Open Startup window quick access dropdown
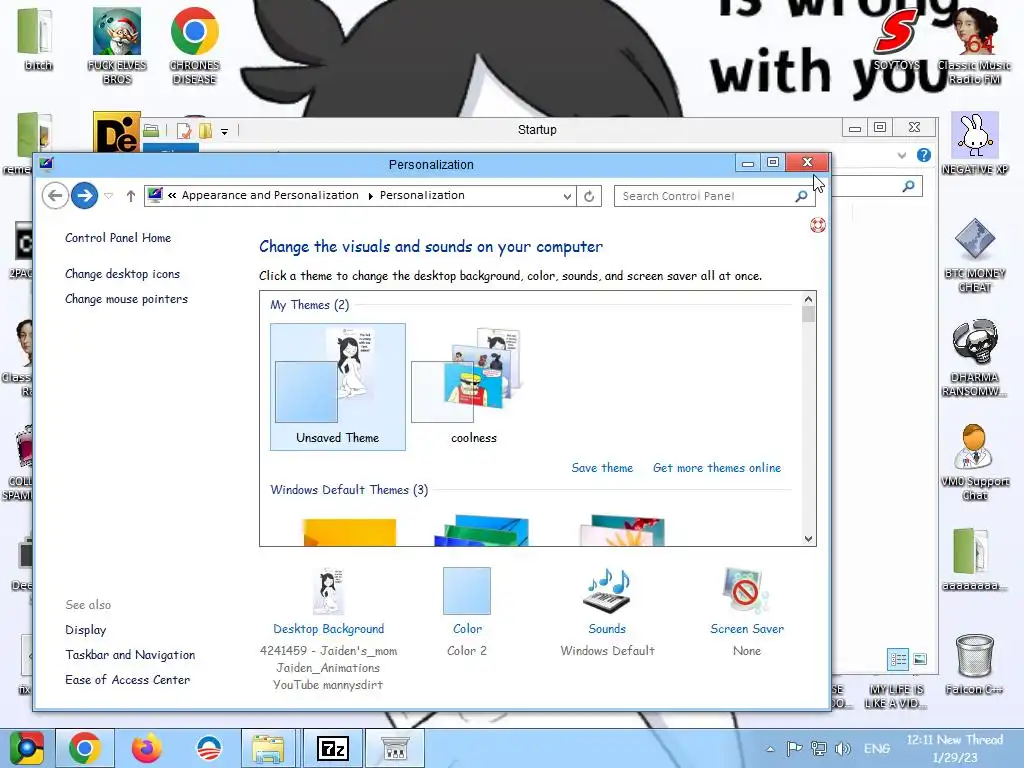 [x=224, y=131]
